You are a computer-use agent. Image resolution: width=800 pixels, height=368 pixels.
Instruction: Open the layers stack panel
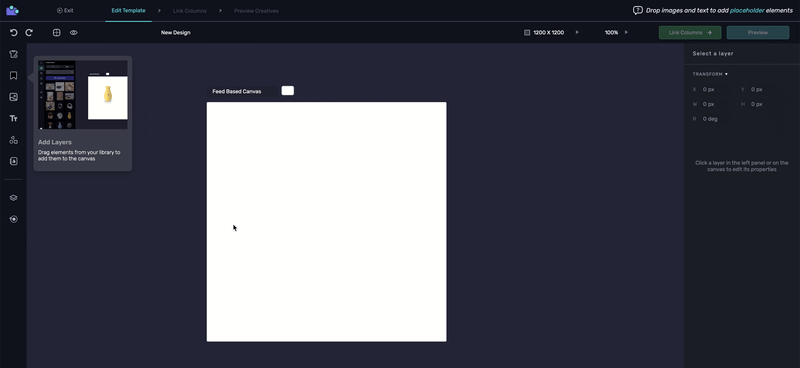click(x=14, y=198)
